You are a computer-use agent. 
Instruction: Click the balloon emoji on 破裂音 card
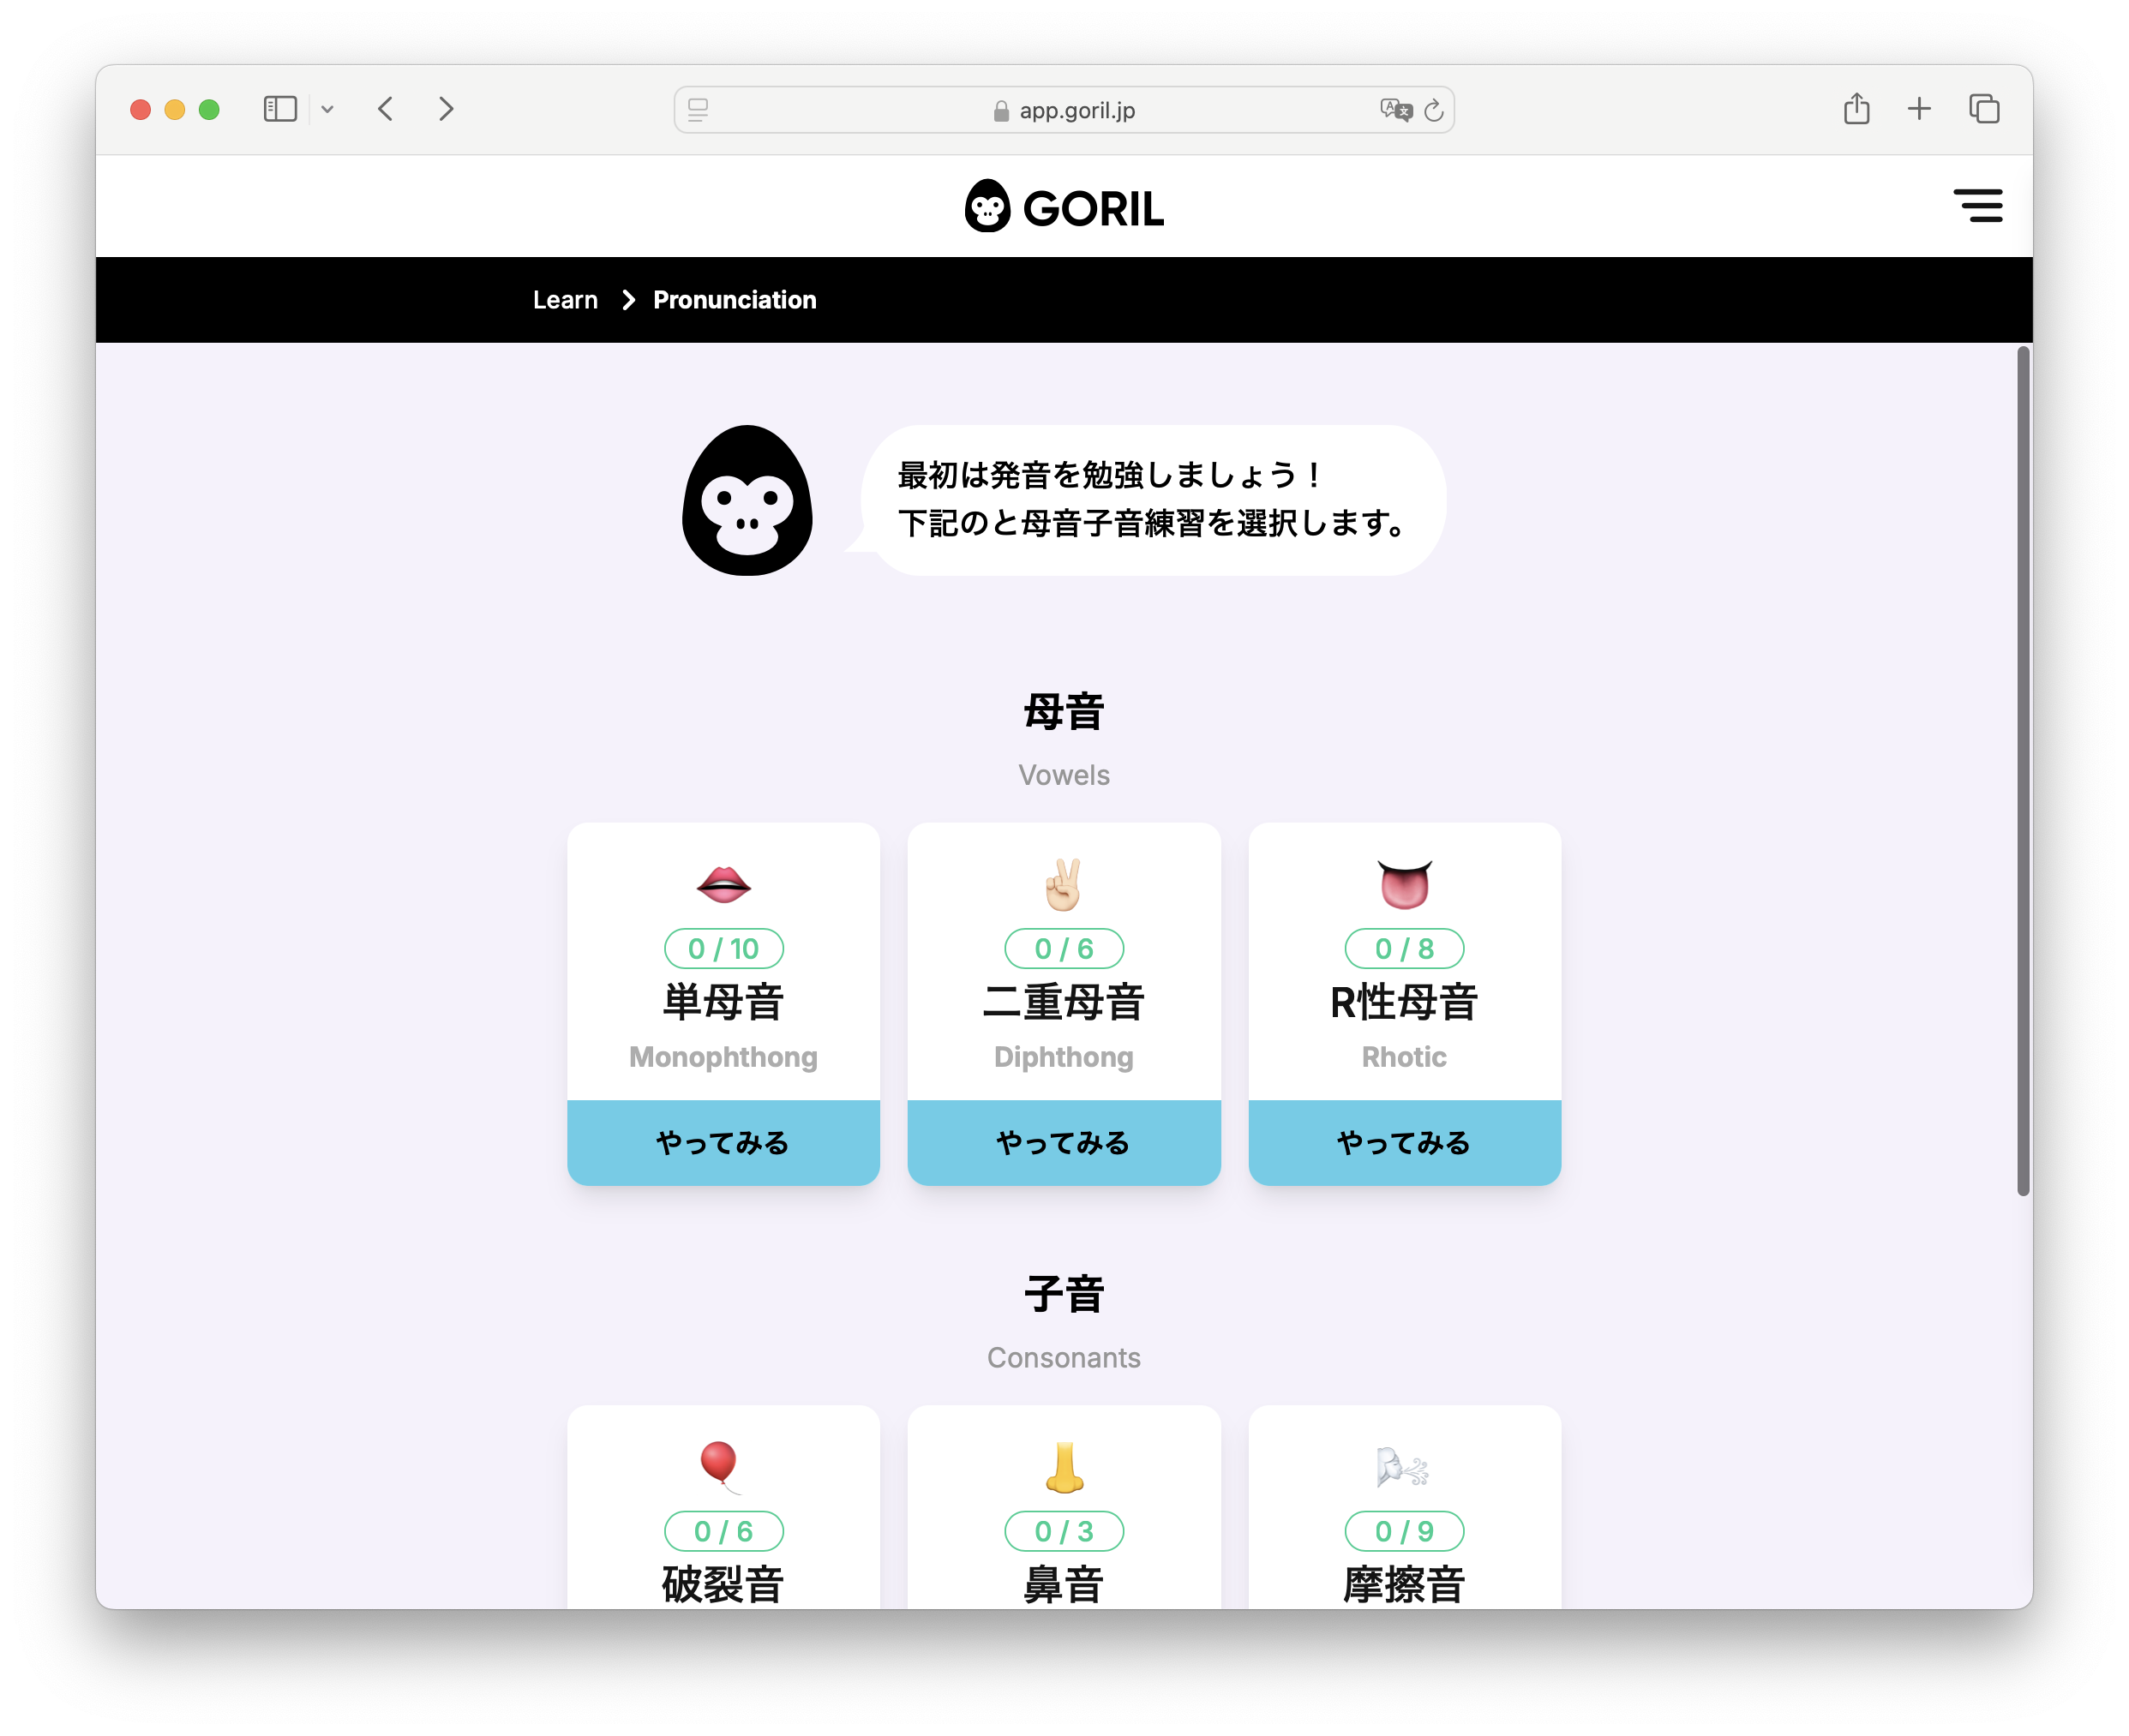[719, 1467]
